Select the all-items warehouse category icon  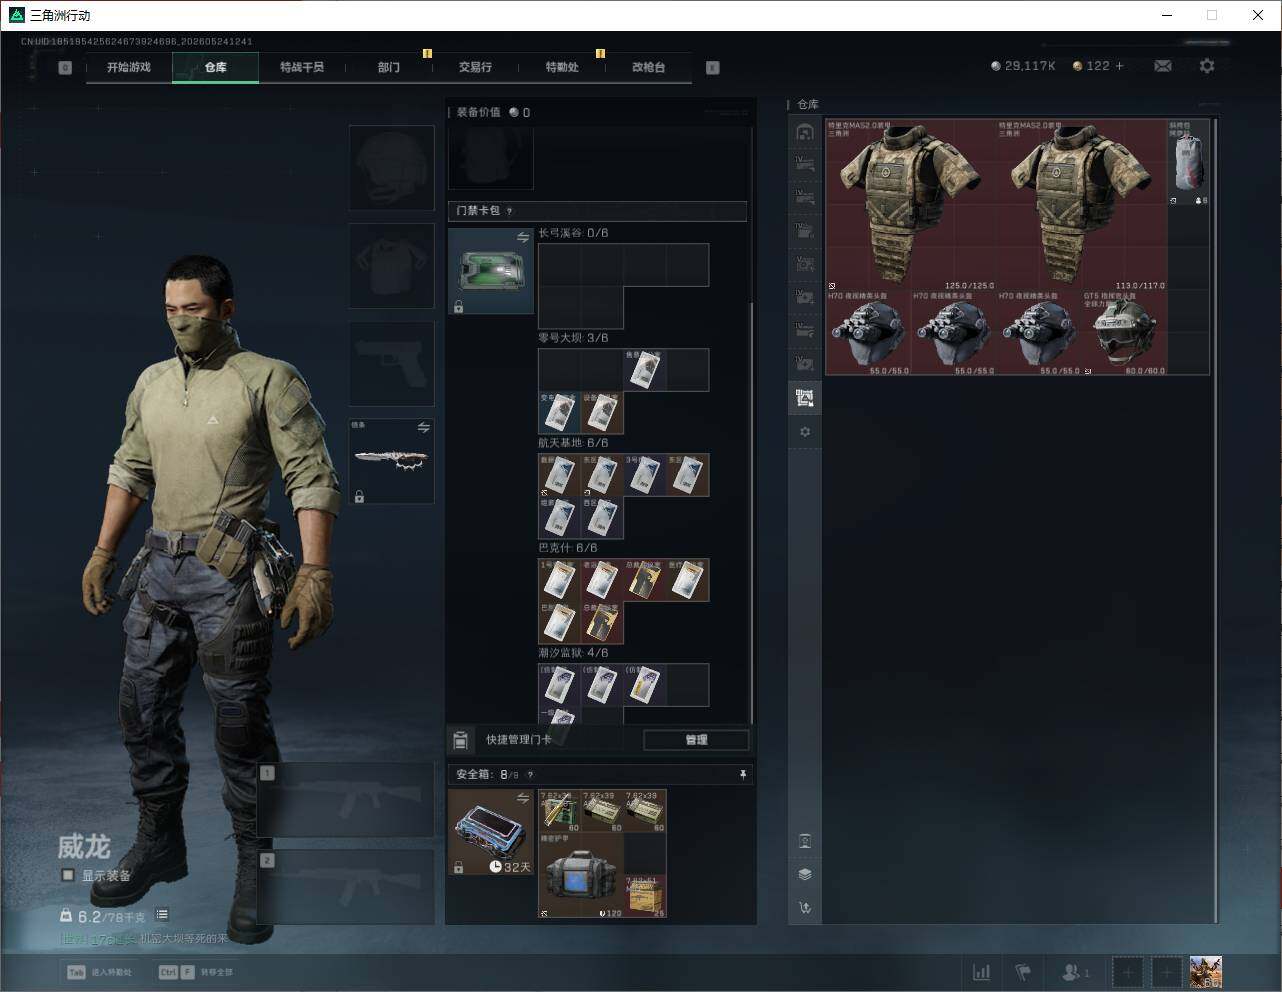(x=805, y=132)
